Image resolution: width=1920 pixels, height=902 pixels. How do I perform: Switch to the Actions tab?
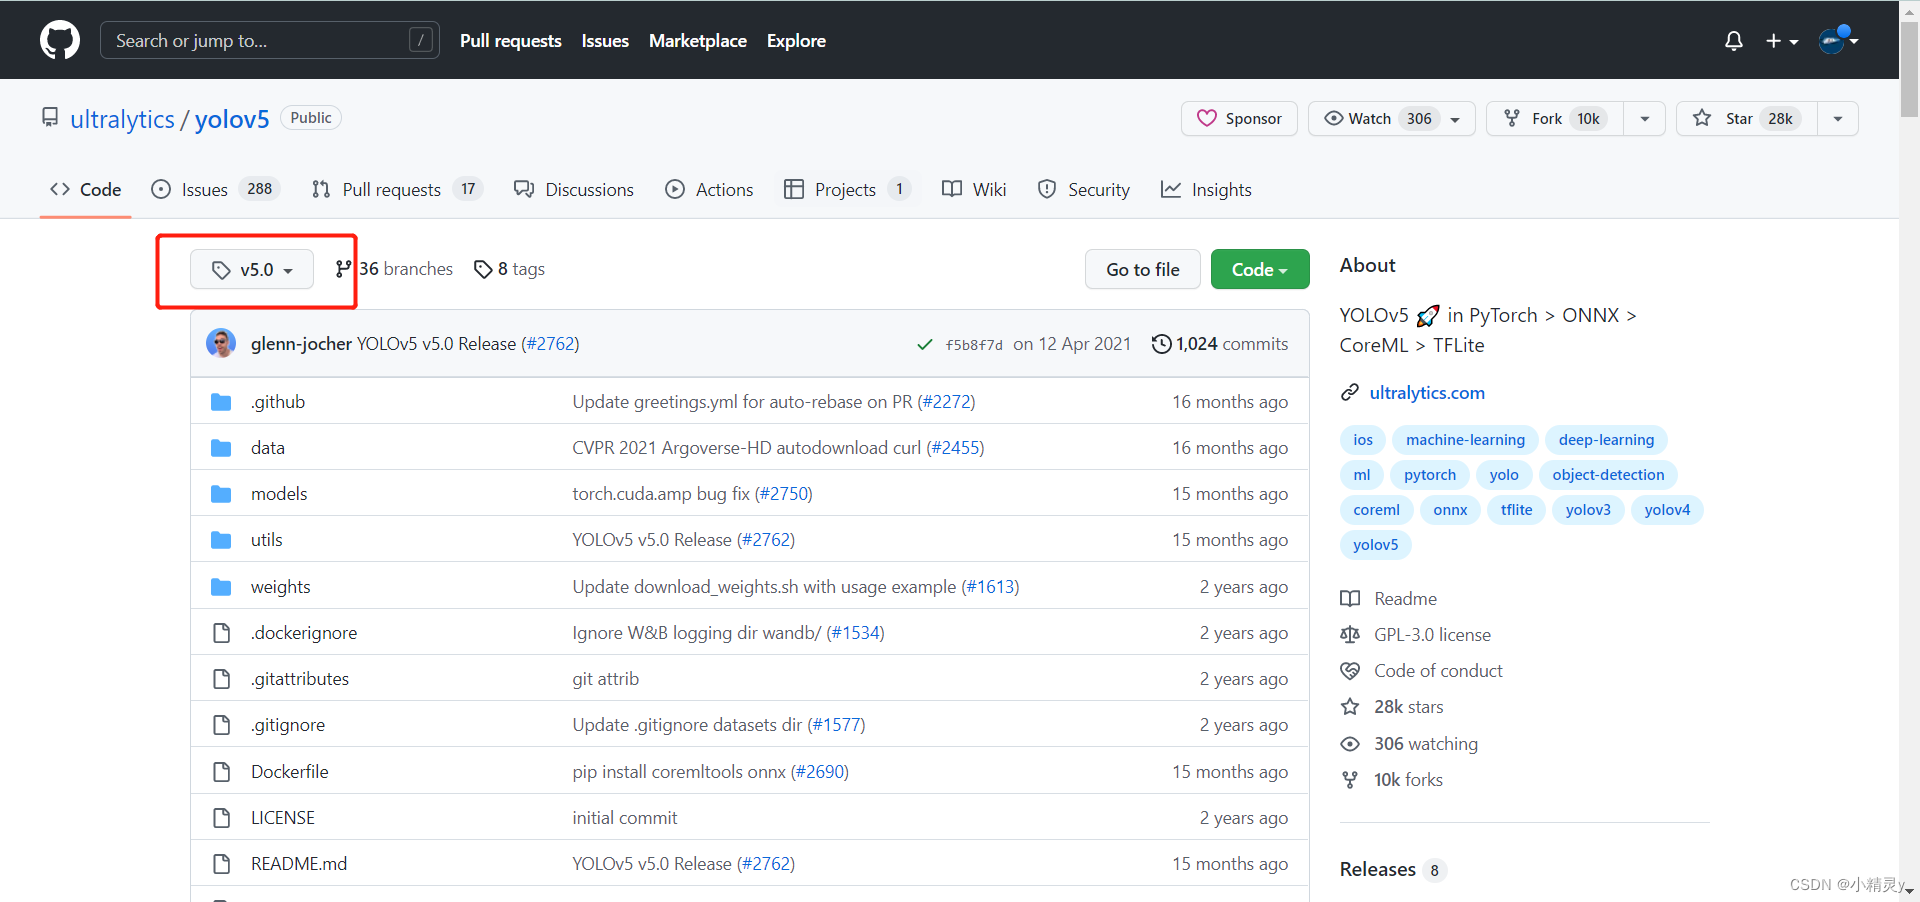[x=710, y=189]
